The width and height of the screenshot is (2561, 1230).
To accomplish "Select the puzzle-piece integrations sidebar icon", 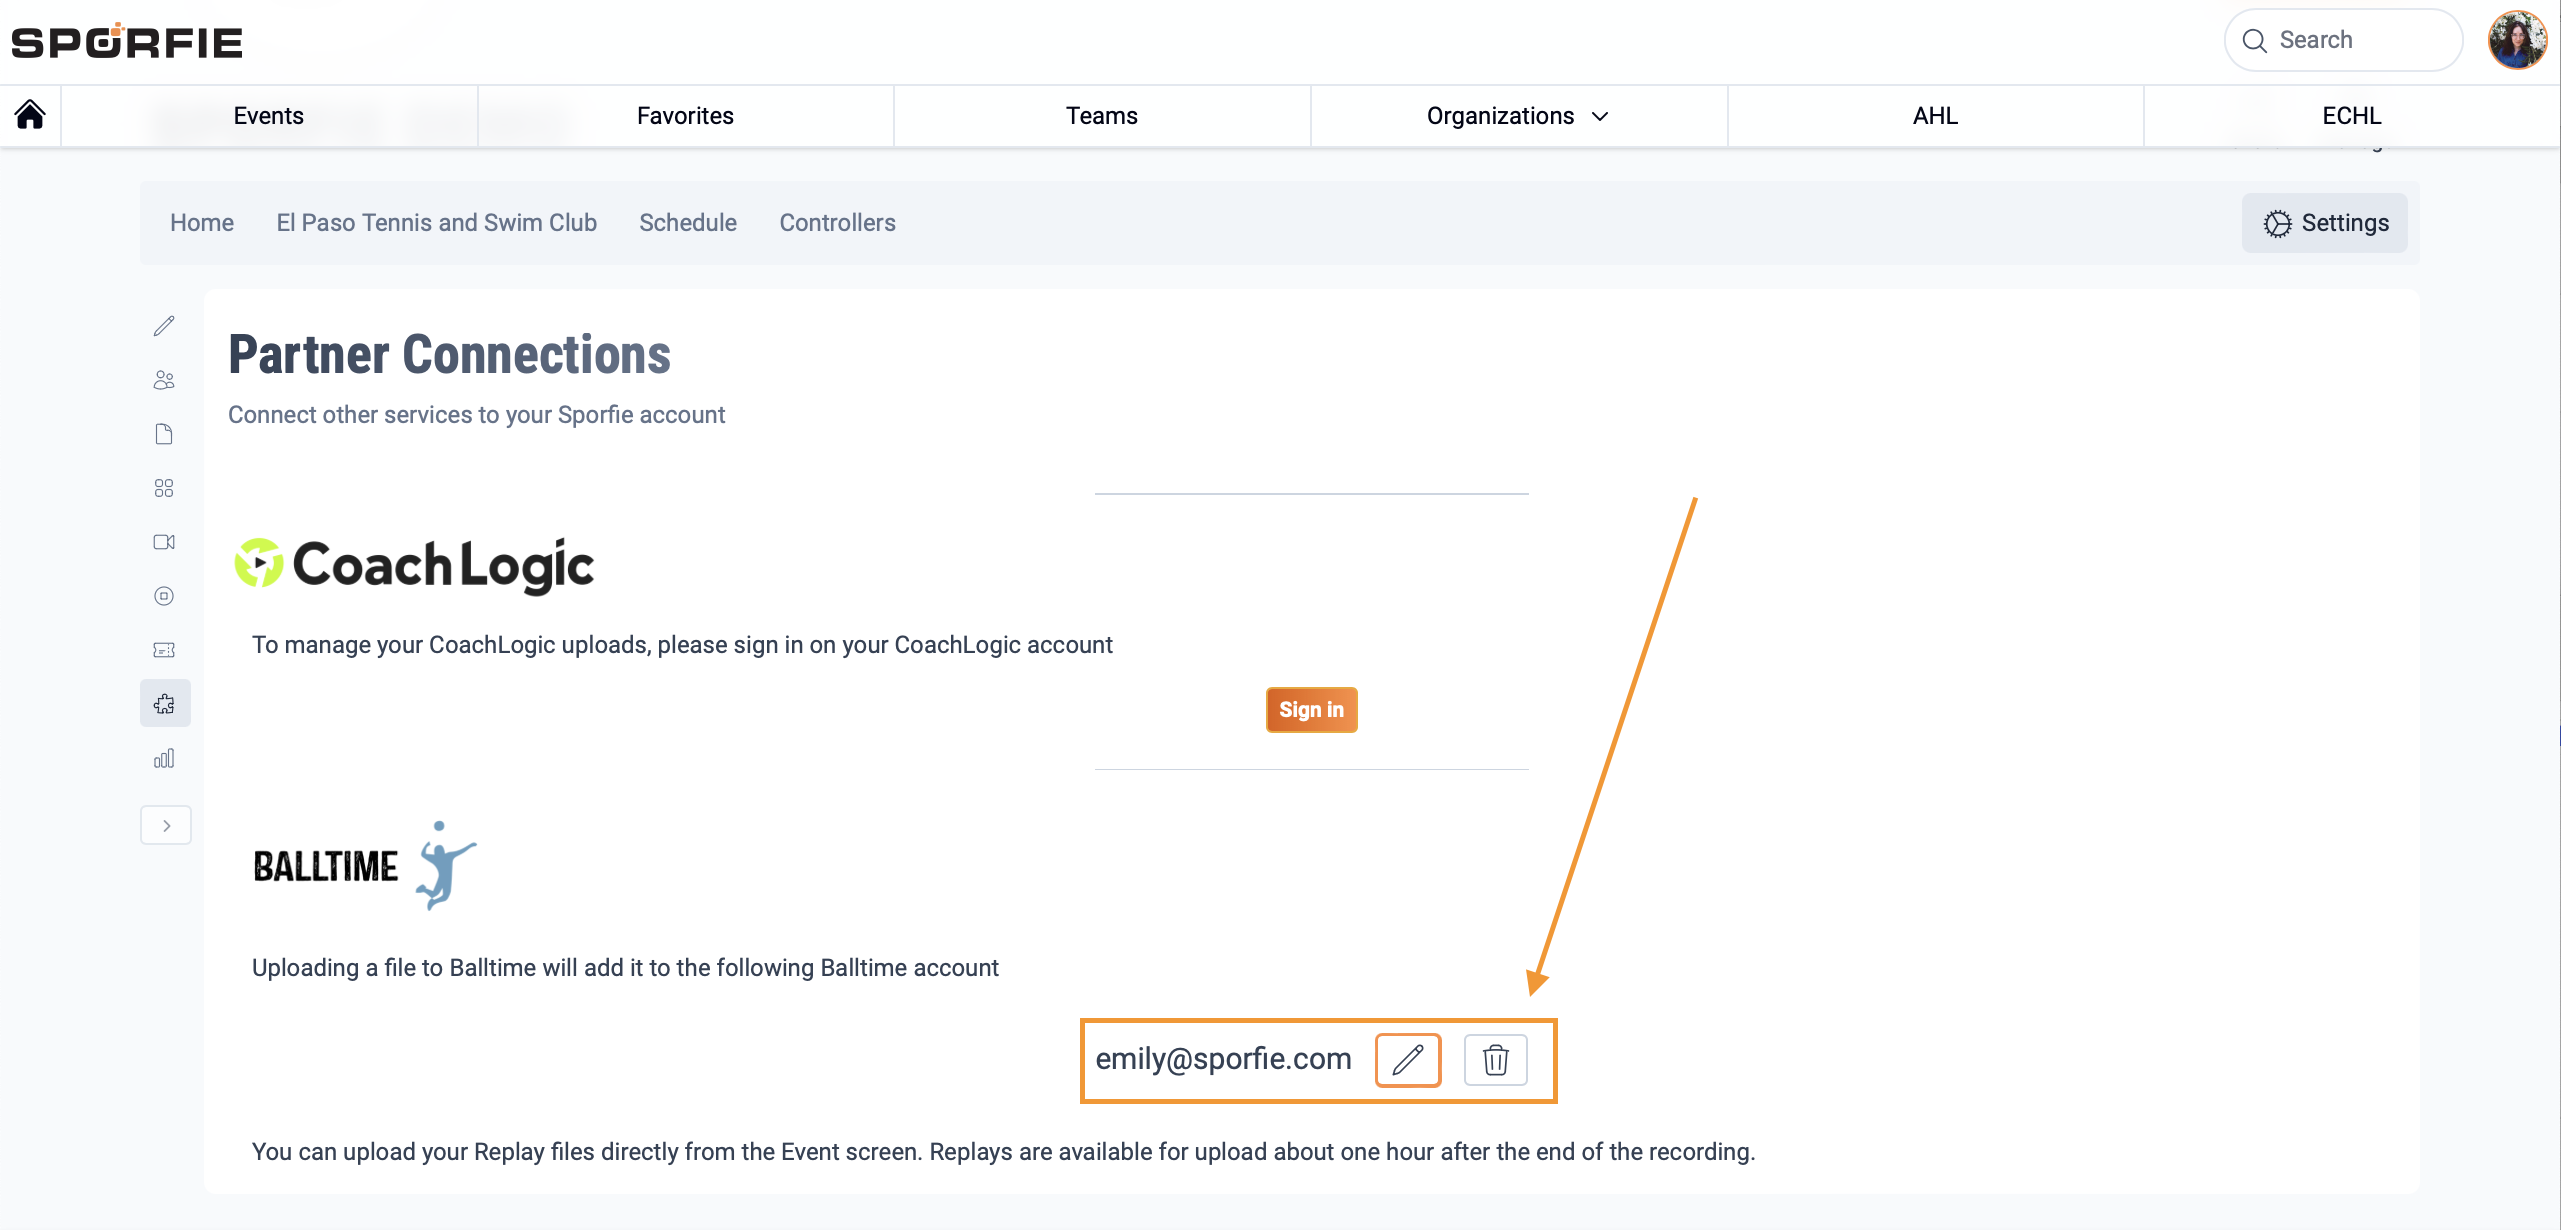I will (165, 704).
